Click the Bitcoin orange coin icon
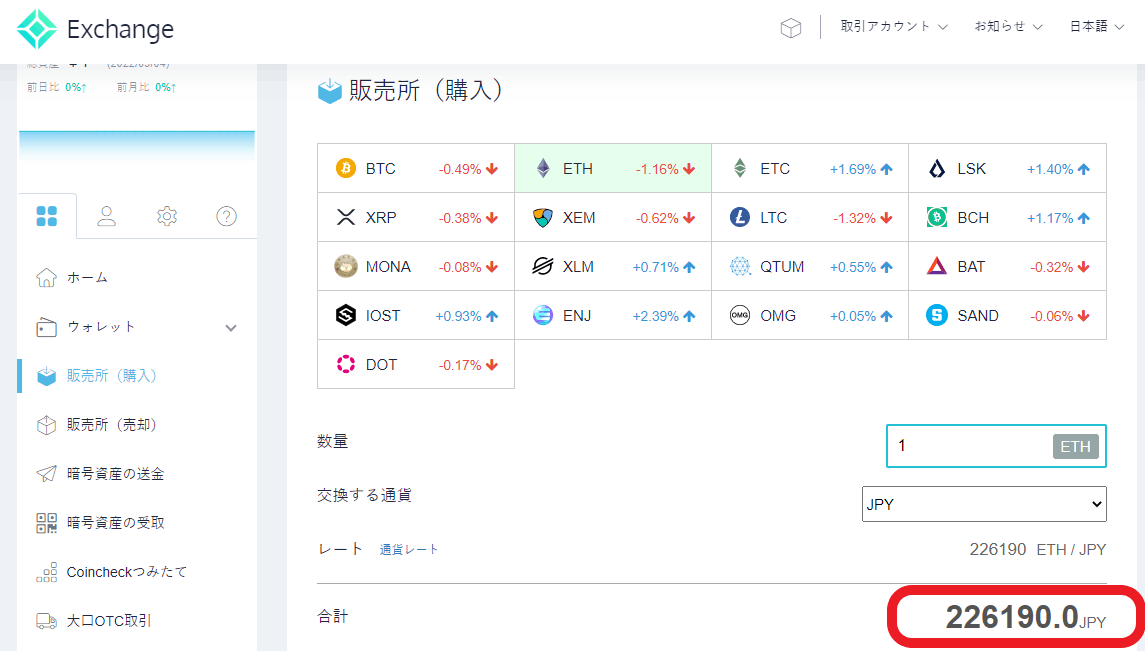The image size is (1145, 651). tap(345, 169)
